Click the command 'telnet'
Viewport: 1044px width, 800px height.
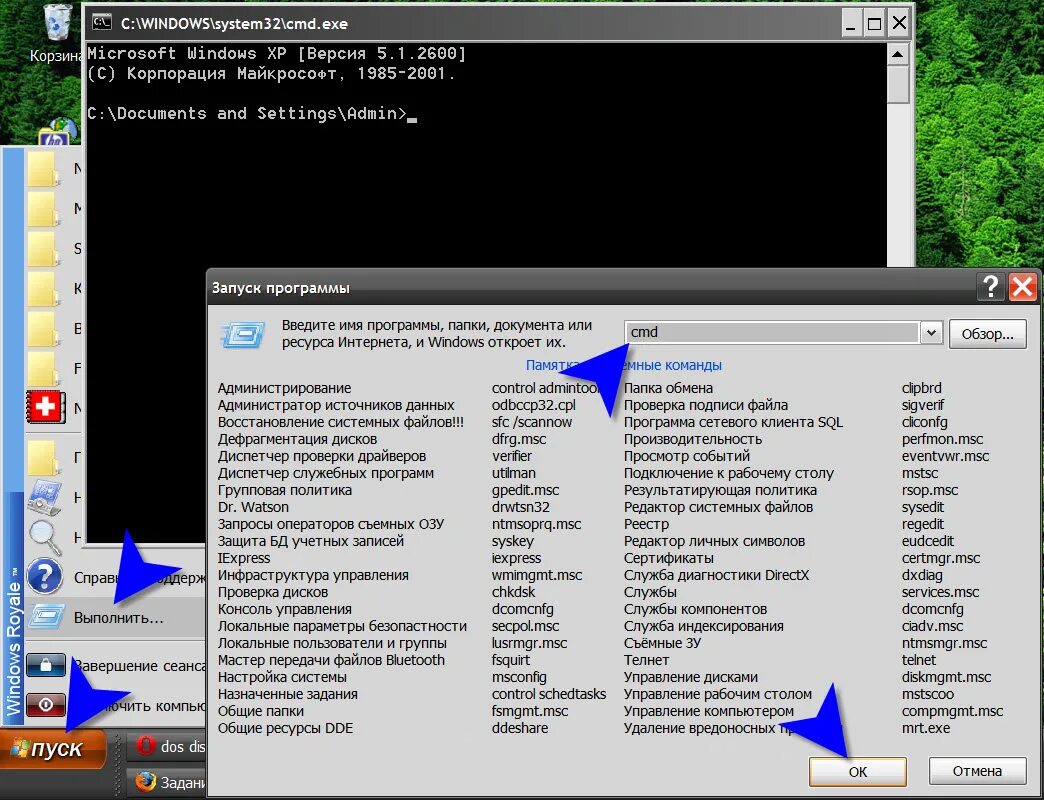[x=919, y=660]
